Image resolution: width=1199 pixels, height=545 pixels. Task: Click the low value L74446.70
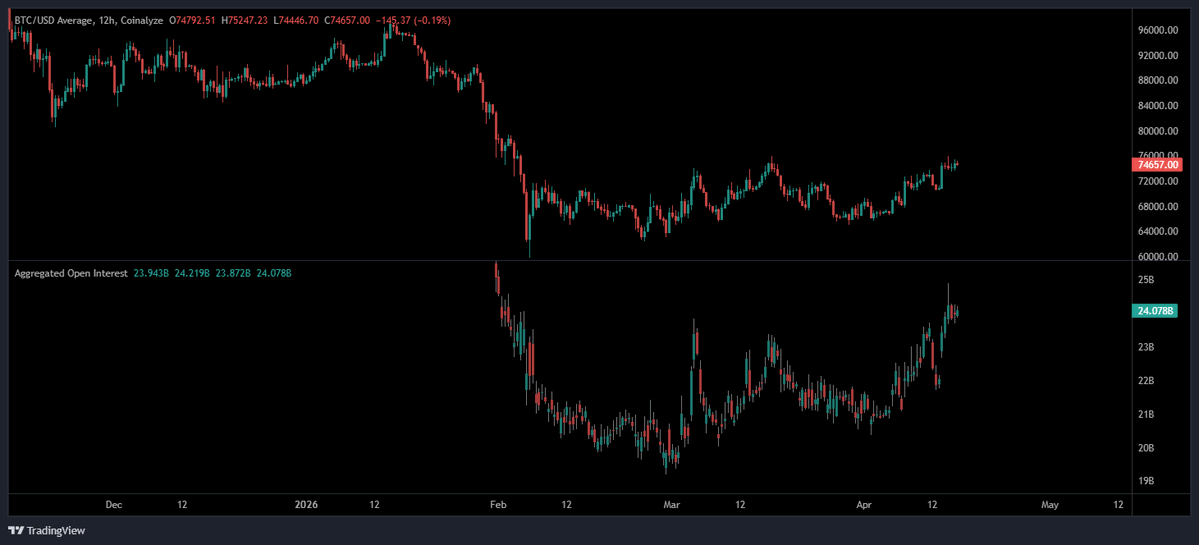[x=296, y=21]
